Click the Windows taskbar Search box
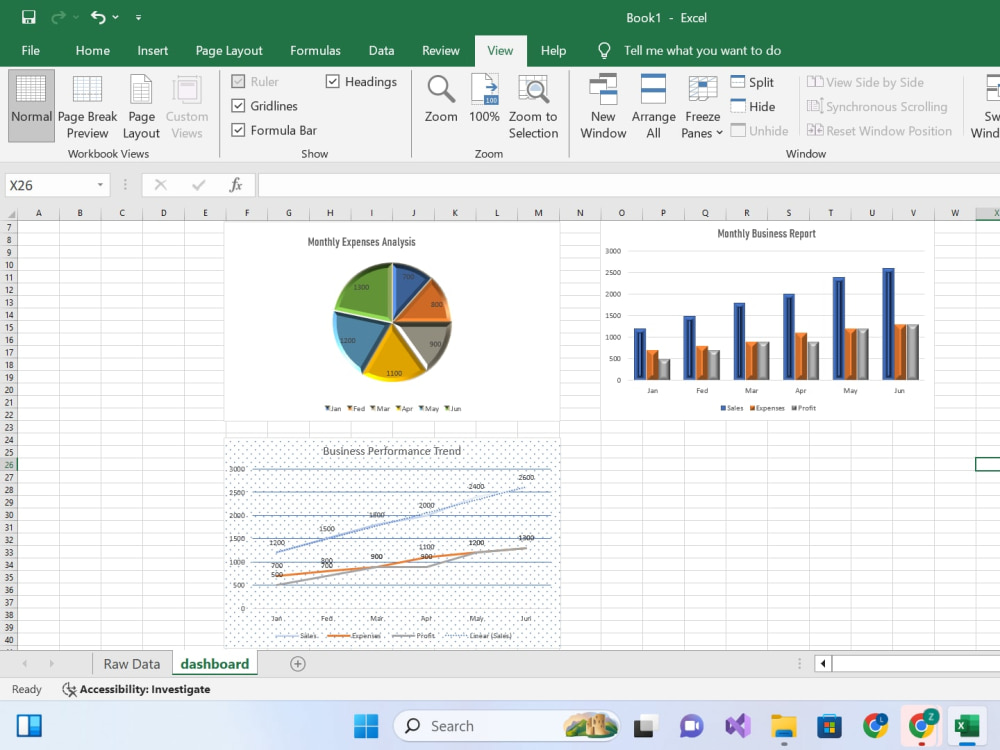Viewport: 1000px width, 750px height. (x=507, y=726)
